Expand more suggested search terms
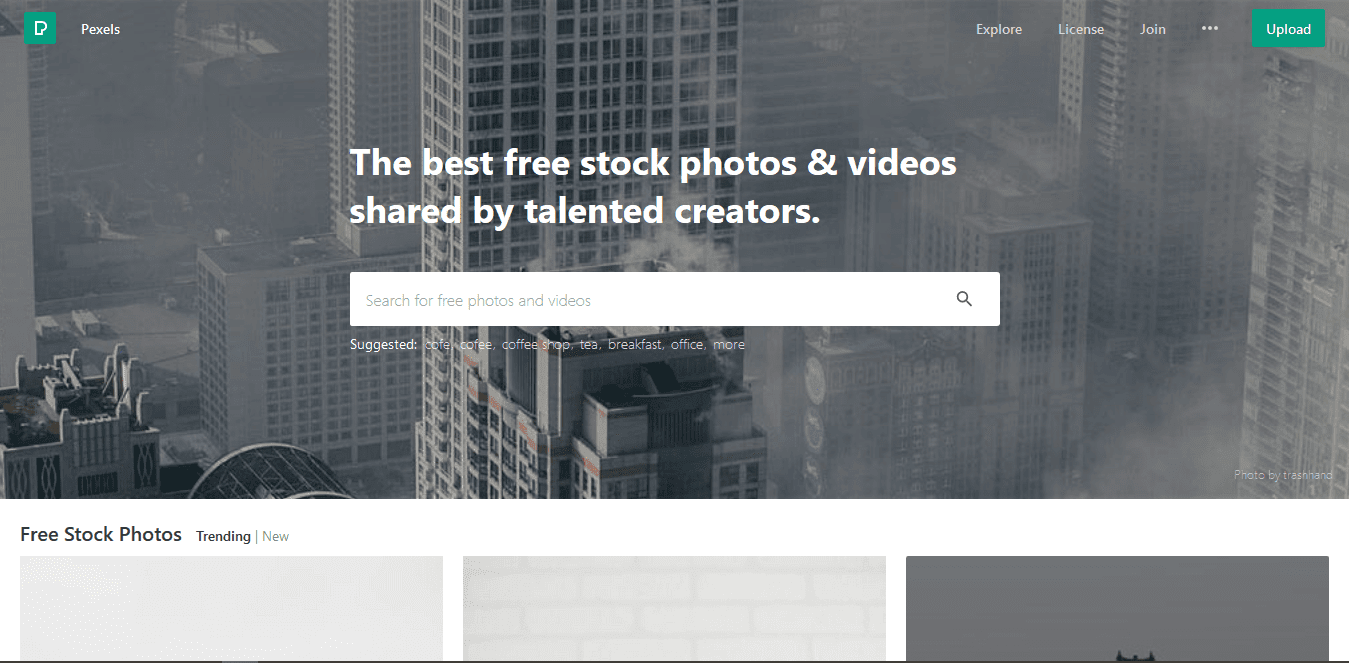 click(729, 344)
